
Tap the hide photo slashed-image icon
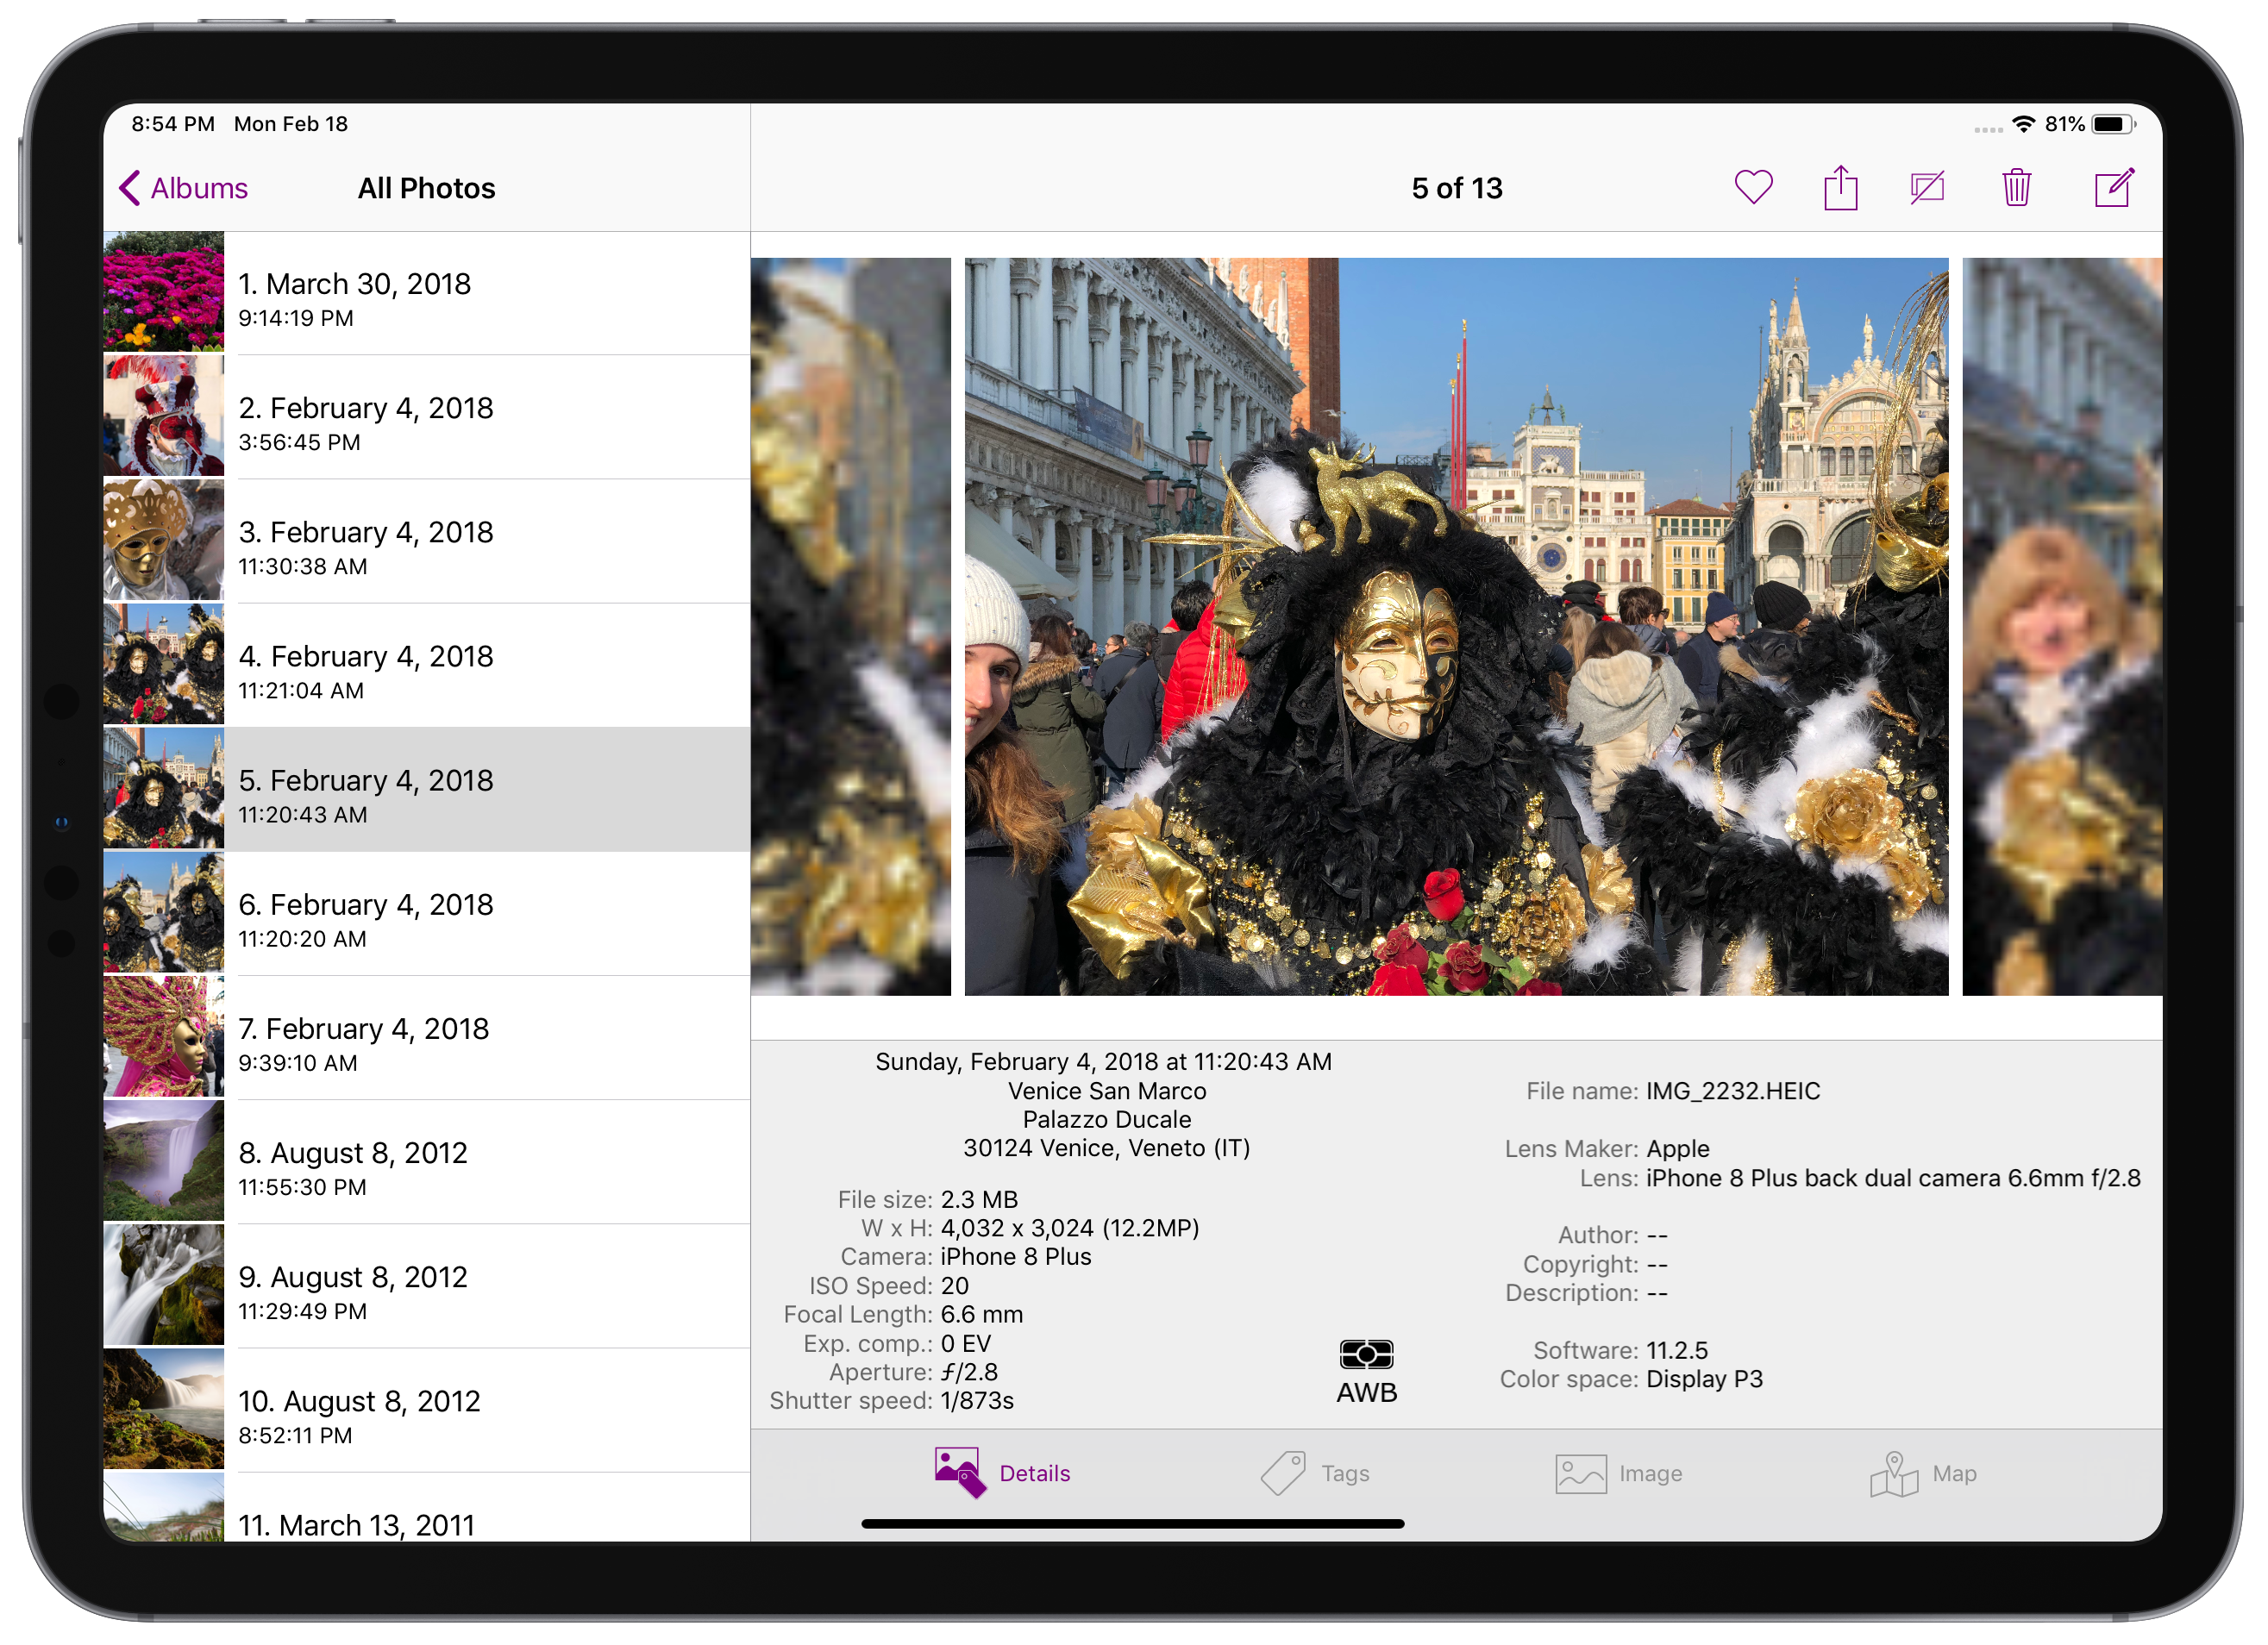point(1927,188)
